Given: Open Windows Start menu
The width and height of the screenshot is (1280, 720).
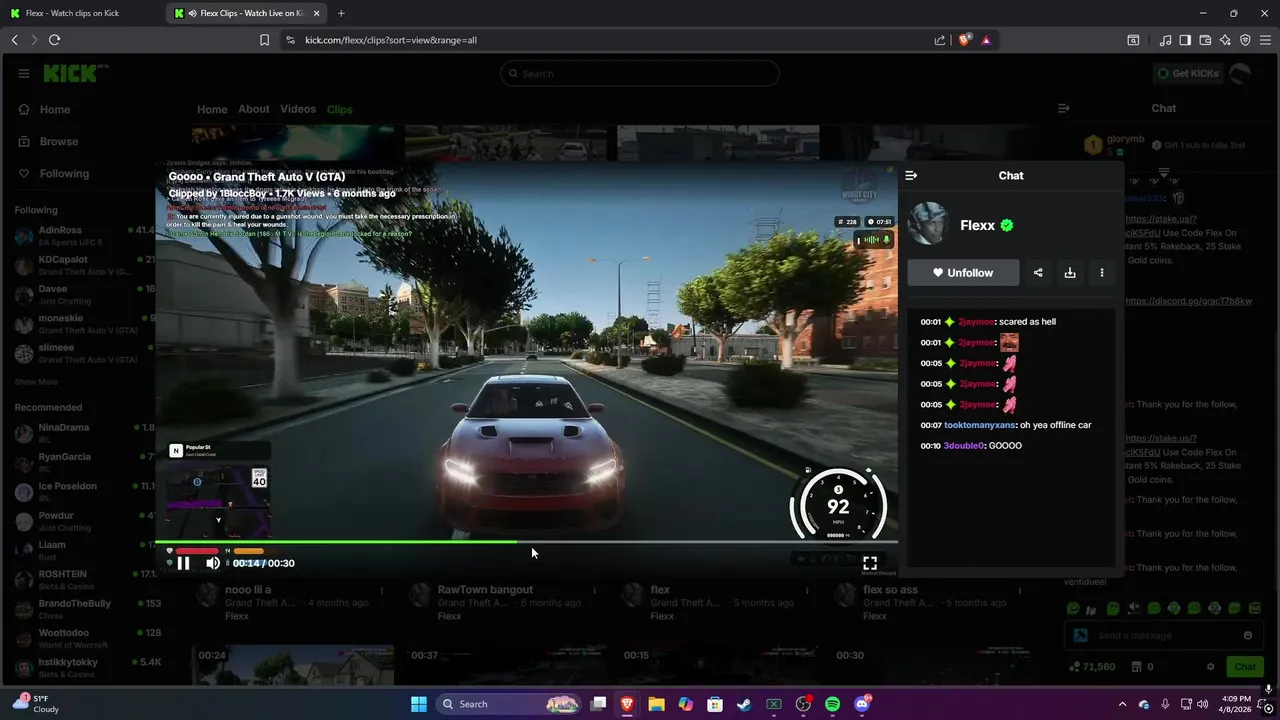Looking at the screenshot, I should pos(419,704).
